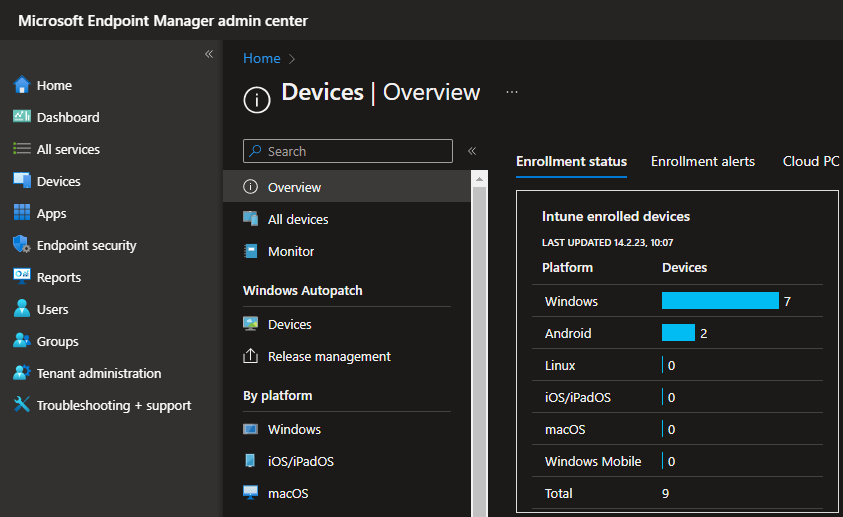Screen dimensions: 843x517
Task: Select iOS/iPadOS under By platform
Action: [300, 461]
